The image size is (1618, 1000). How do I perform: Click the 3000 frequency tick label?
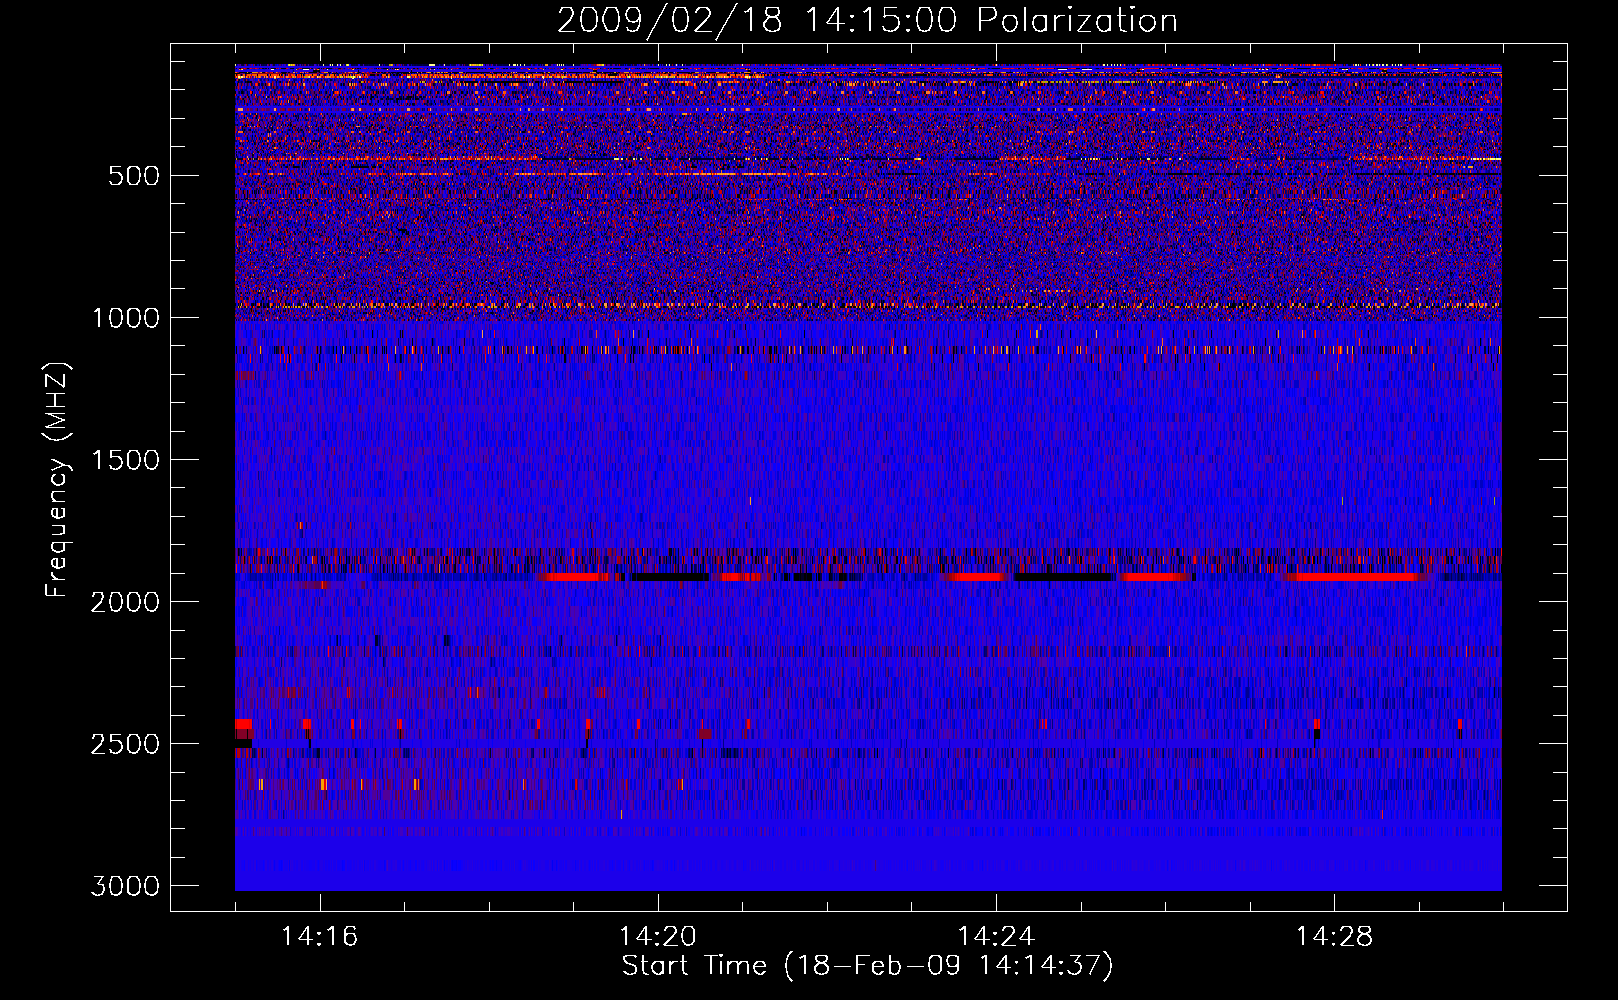[x=126, y=886]
